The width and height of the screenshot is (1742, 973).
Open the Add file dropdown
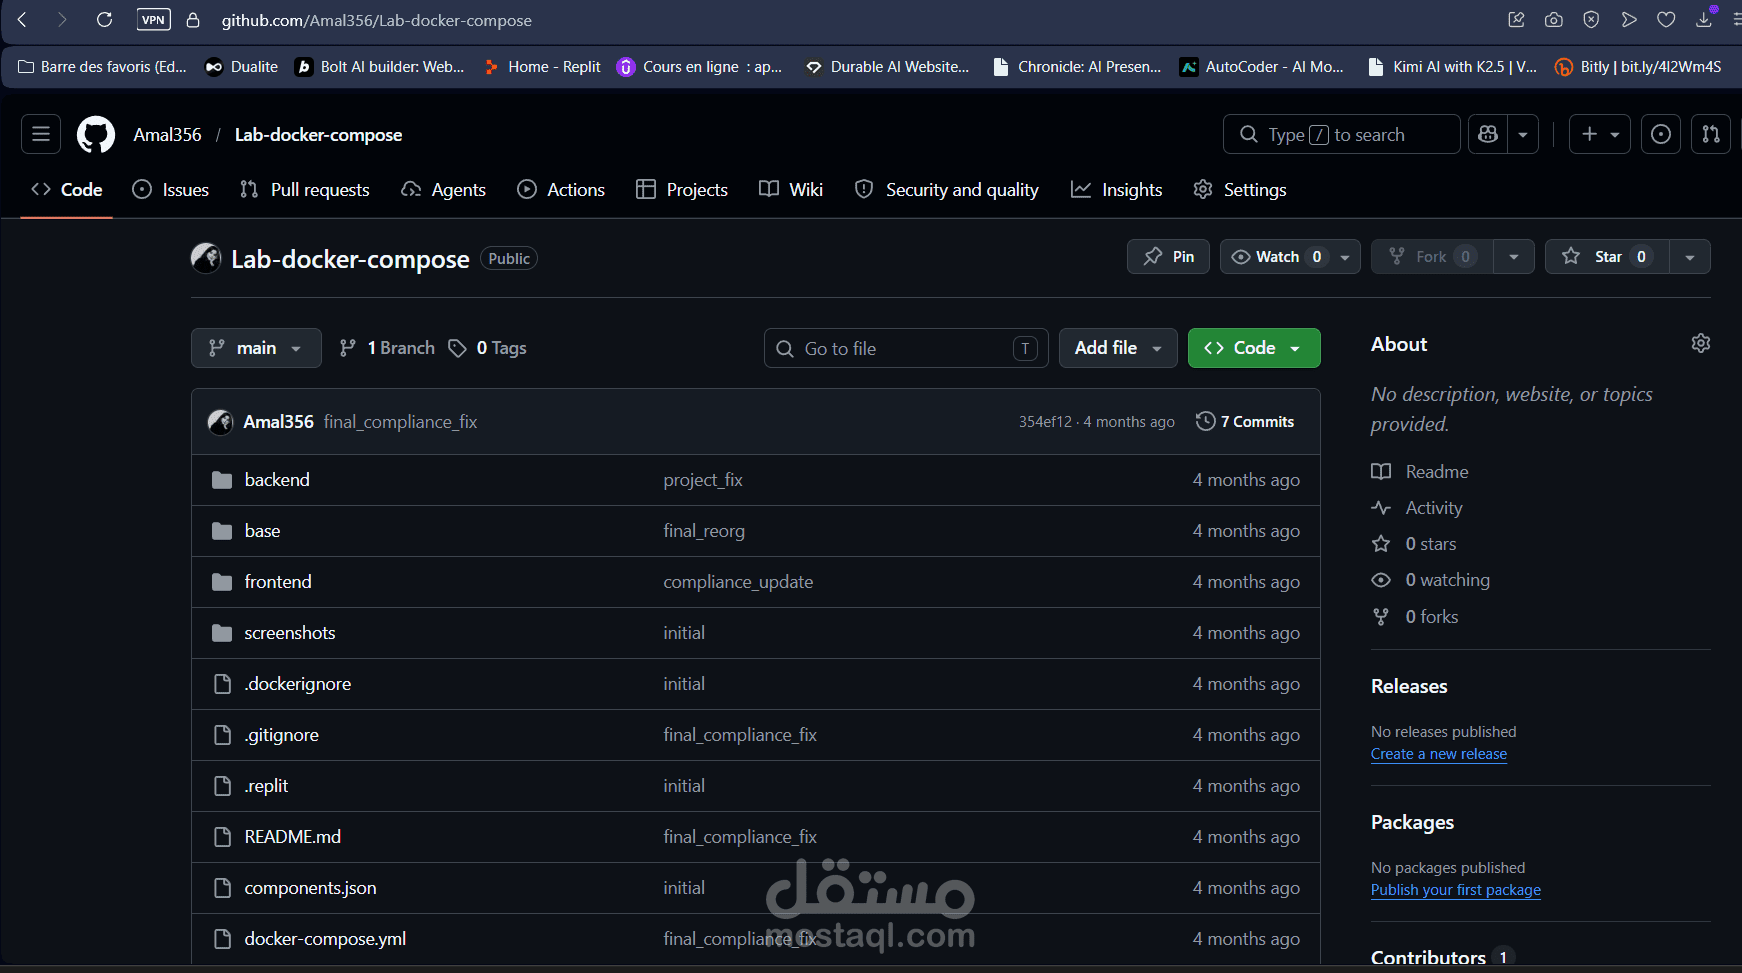pyautogui.click(x=1118, y=348)
